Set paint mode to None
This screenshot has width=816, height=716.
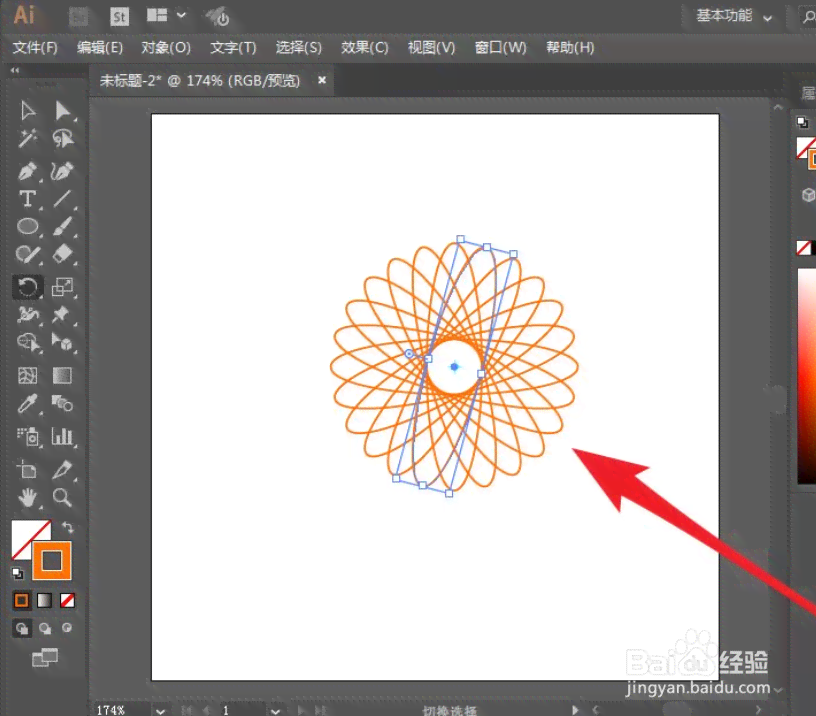67,600
